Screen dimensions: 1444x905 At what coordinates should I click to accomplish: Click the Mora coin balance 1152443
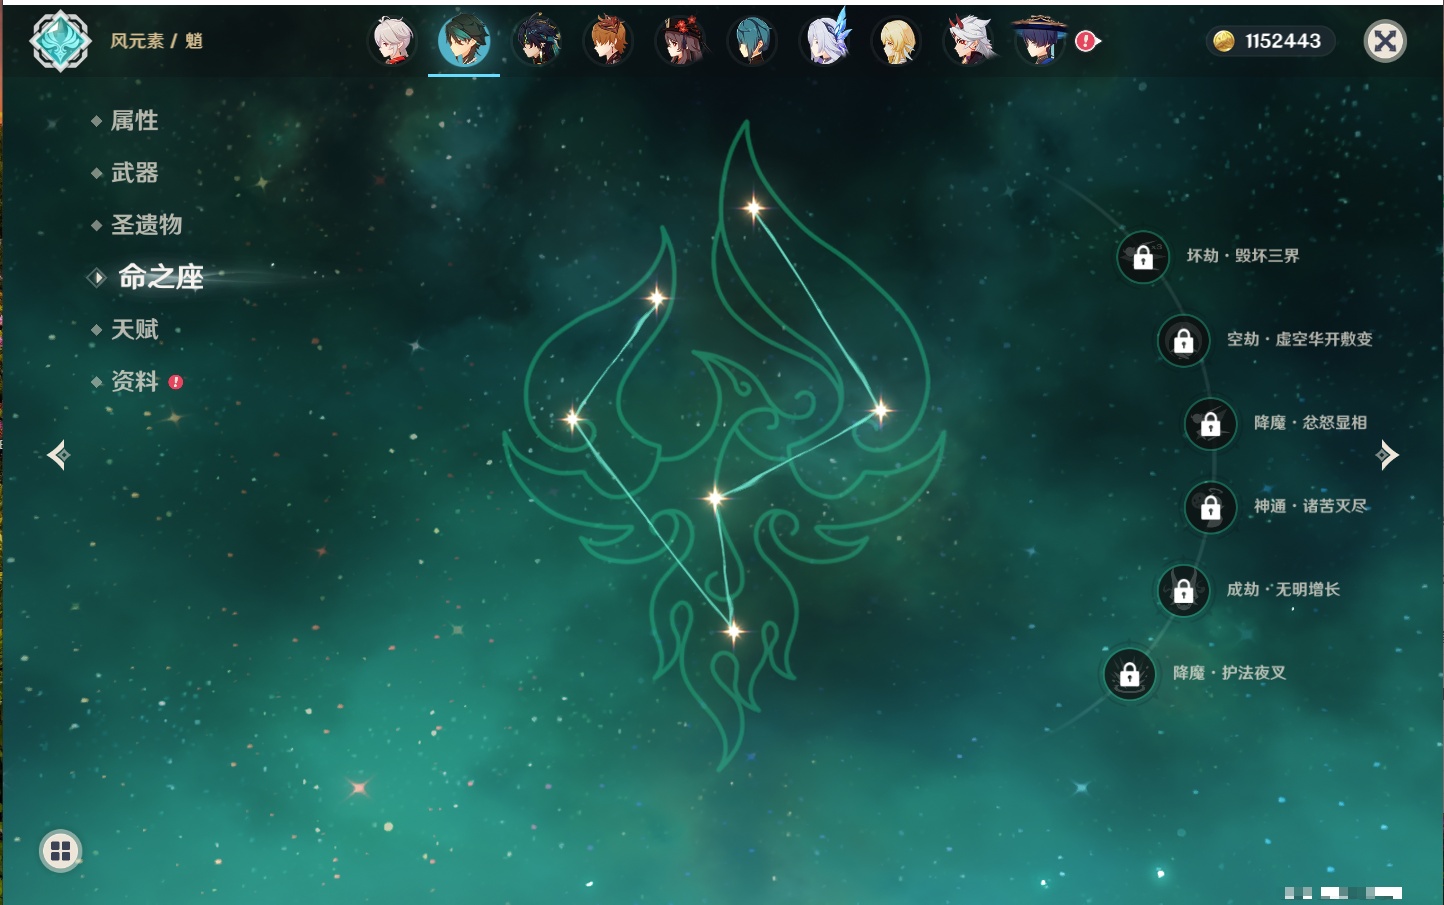coord(1269,41)
